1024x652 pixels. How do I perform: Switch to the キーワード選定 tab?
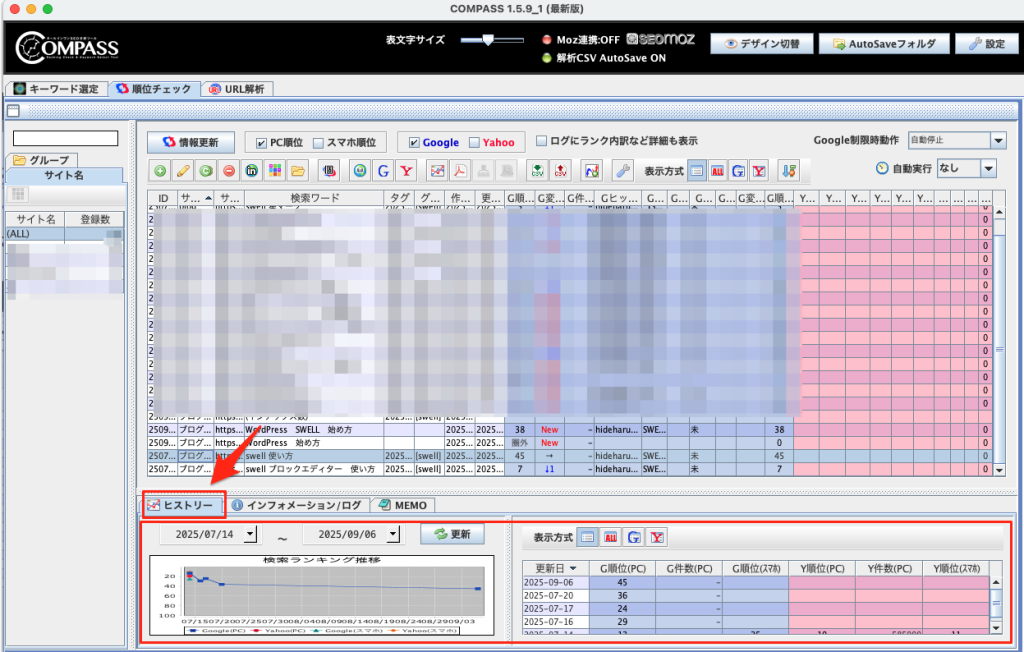(56, 89)
